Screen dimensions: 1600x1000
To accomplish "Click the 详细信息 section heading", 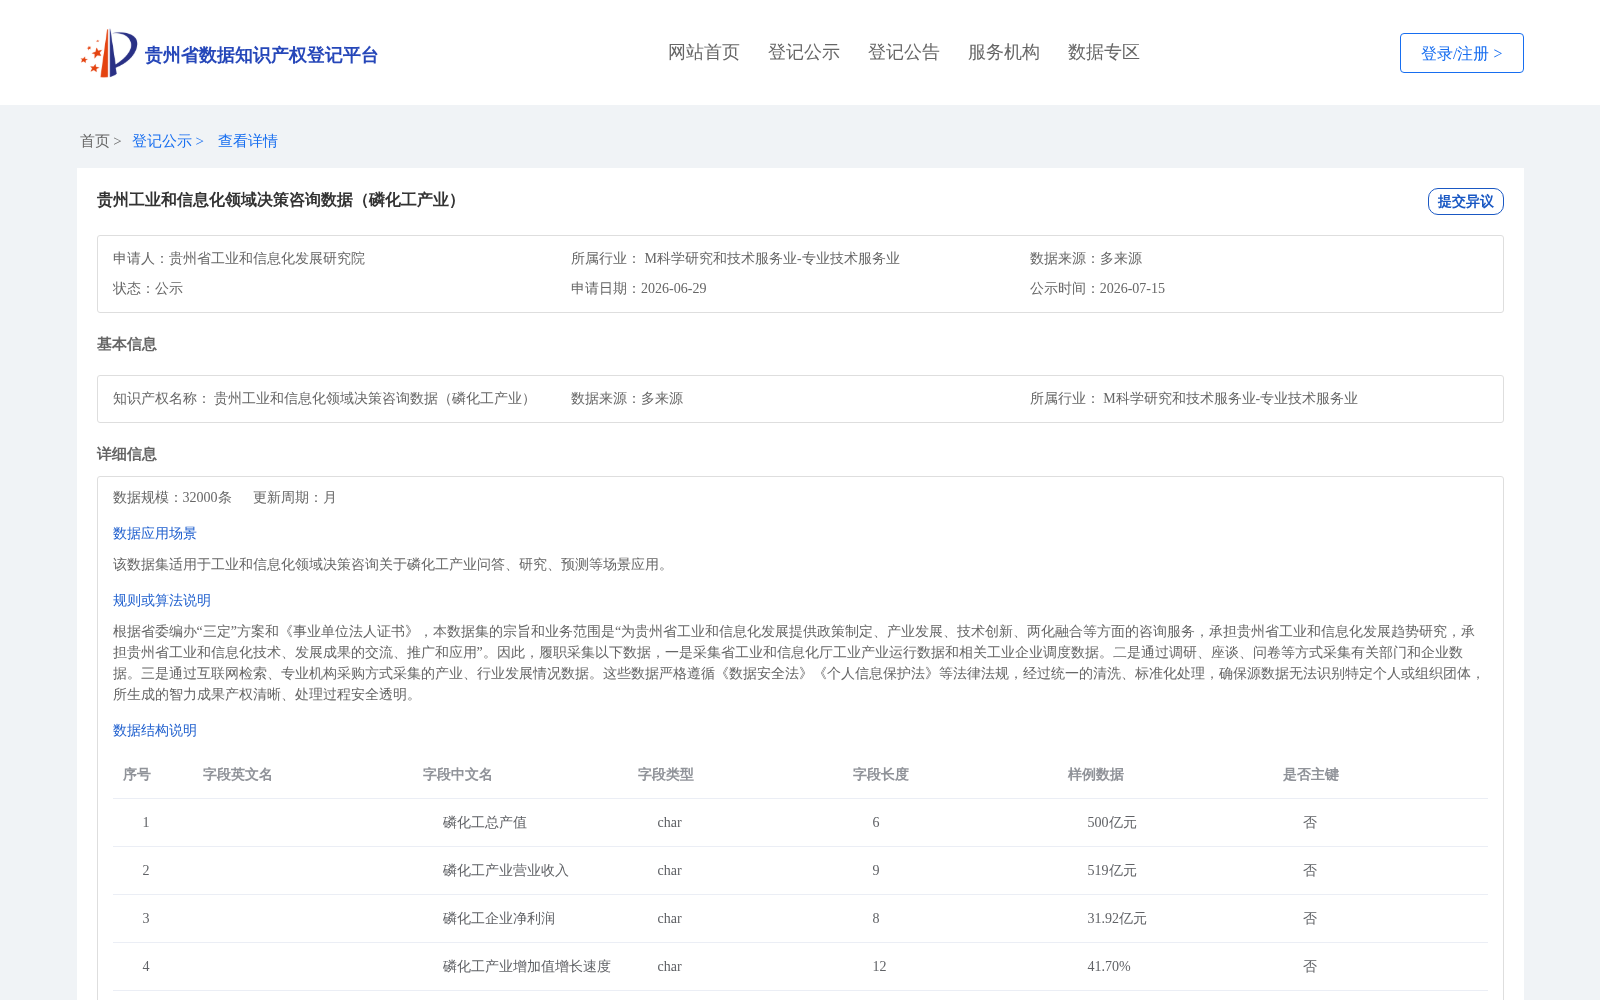I will 127,454.
